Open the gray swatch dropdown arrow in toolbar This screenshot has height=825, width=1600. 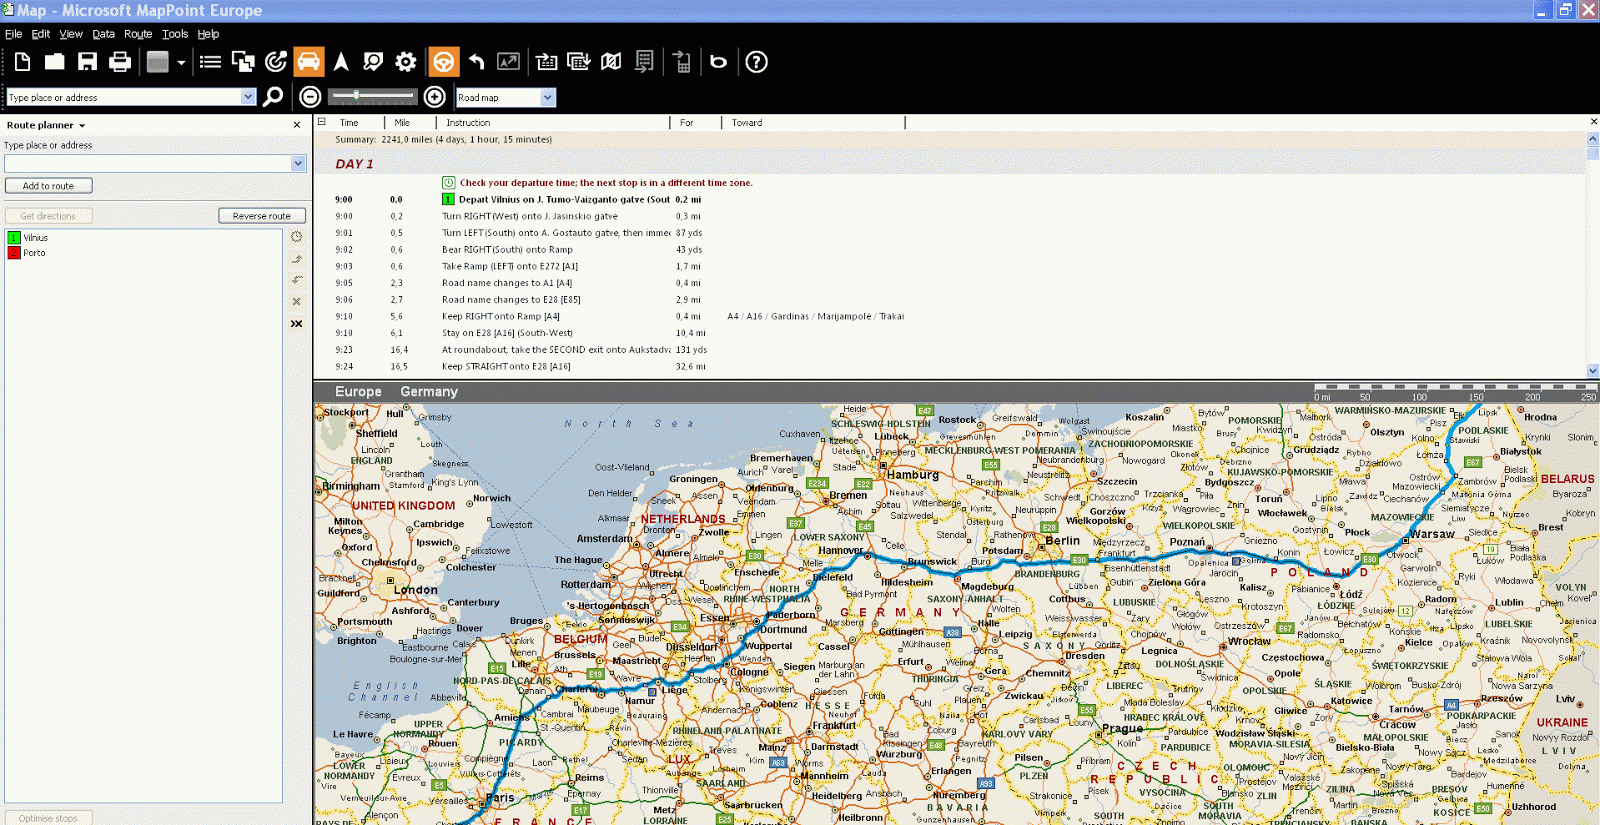click(181, 62)
